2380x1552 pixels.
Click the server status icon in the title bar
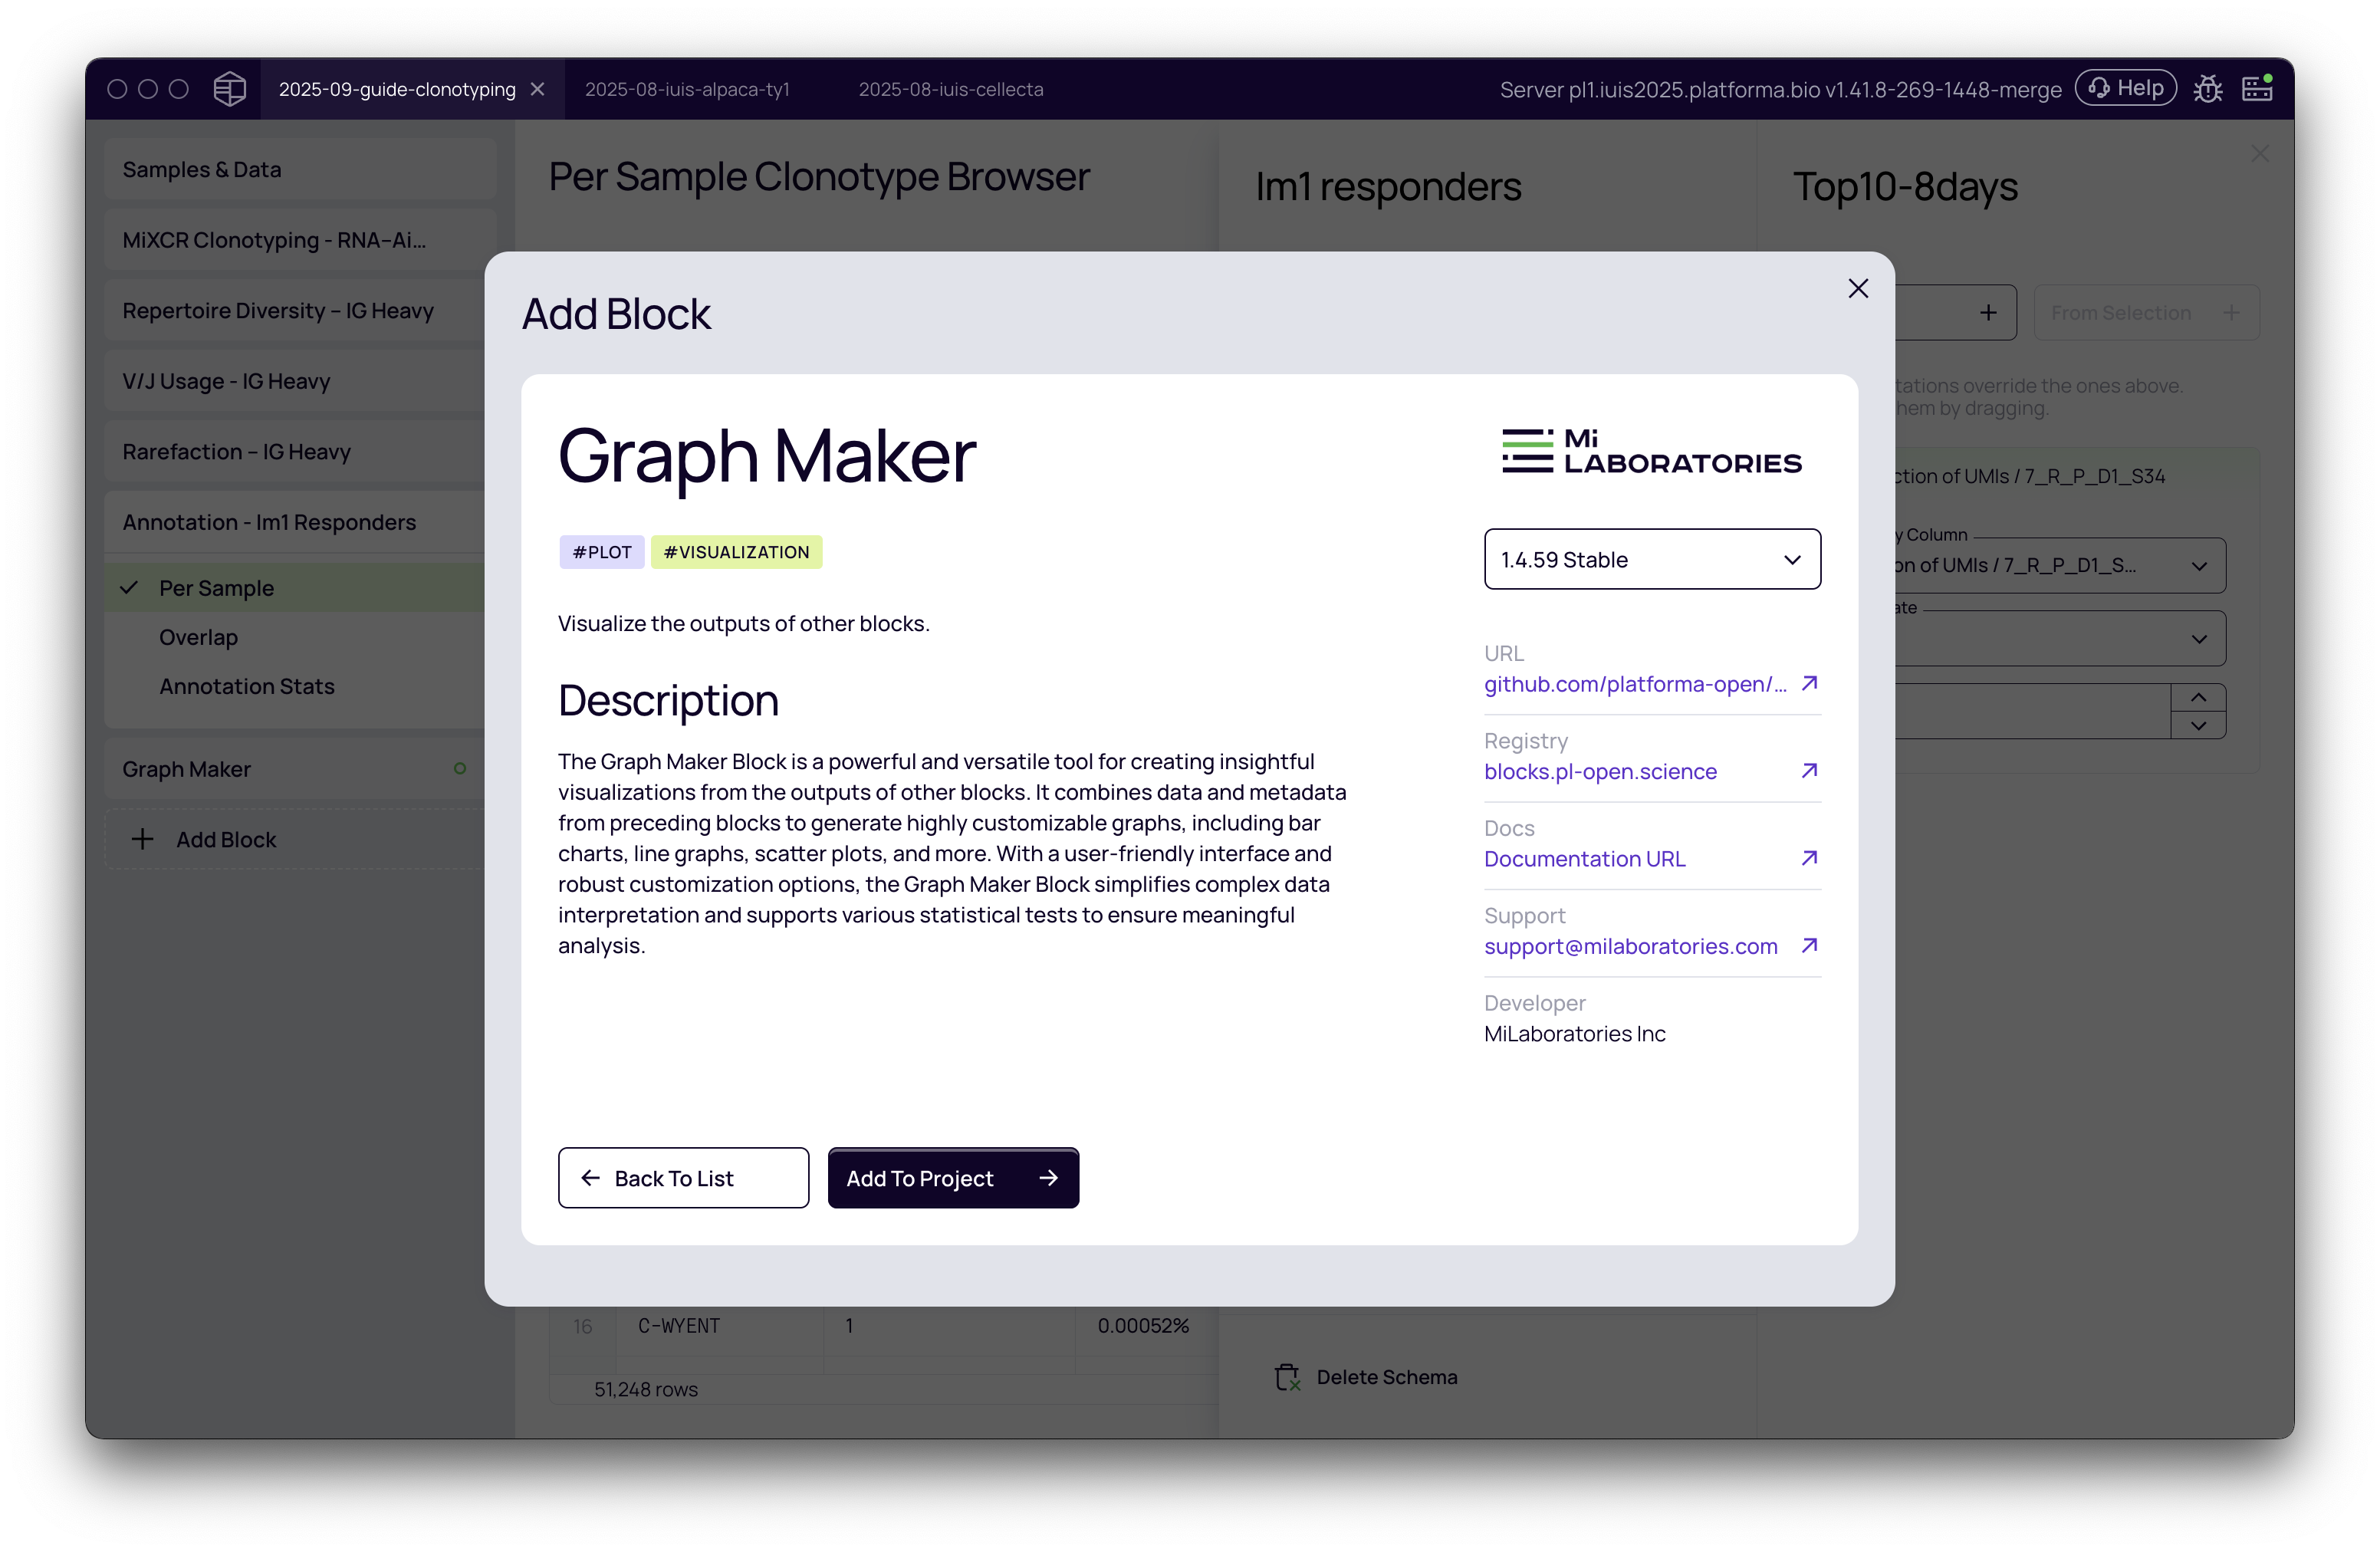click(x=2257, y=88)
